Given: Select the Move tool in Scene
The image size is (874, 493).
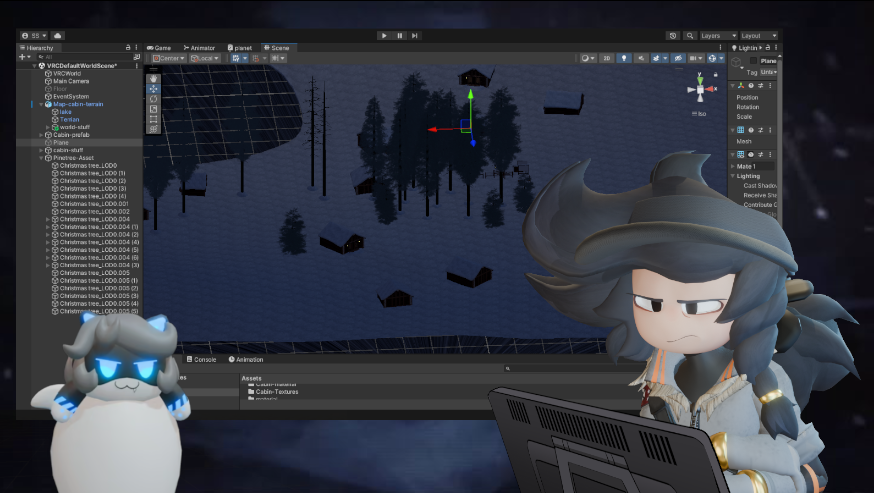Looking at the screenshot, I should pos(153,89).
